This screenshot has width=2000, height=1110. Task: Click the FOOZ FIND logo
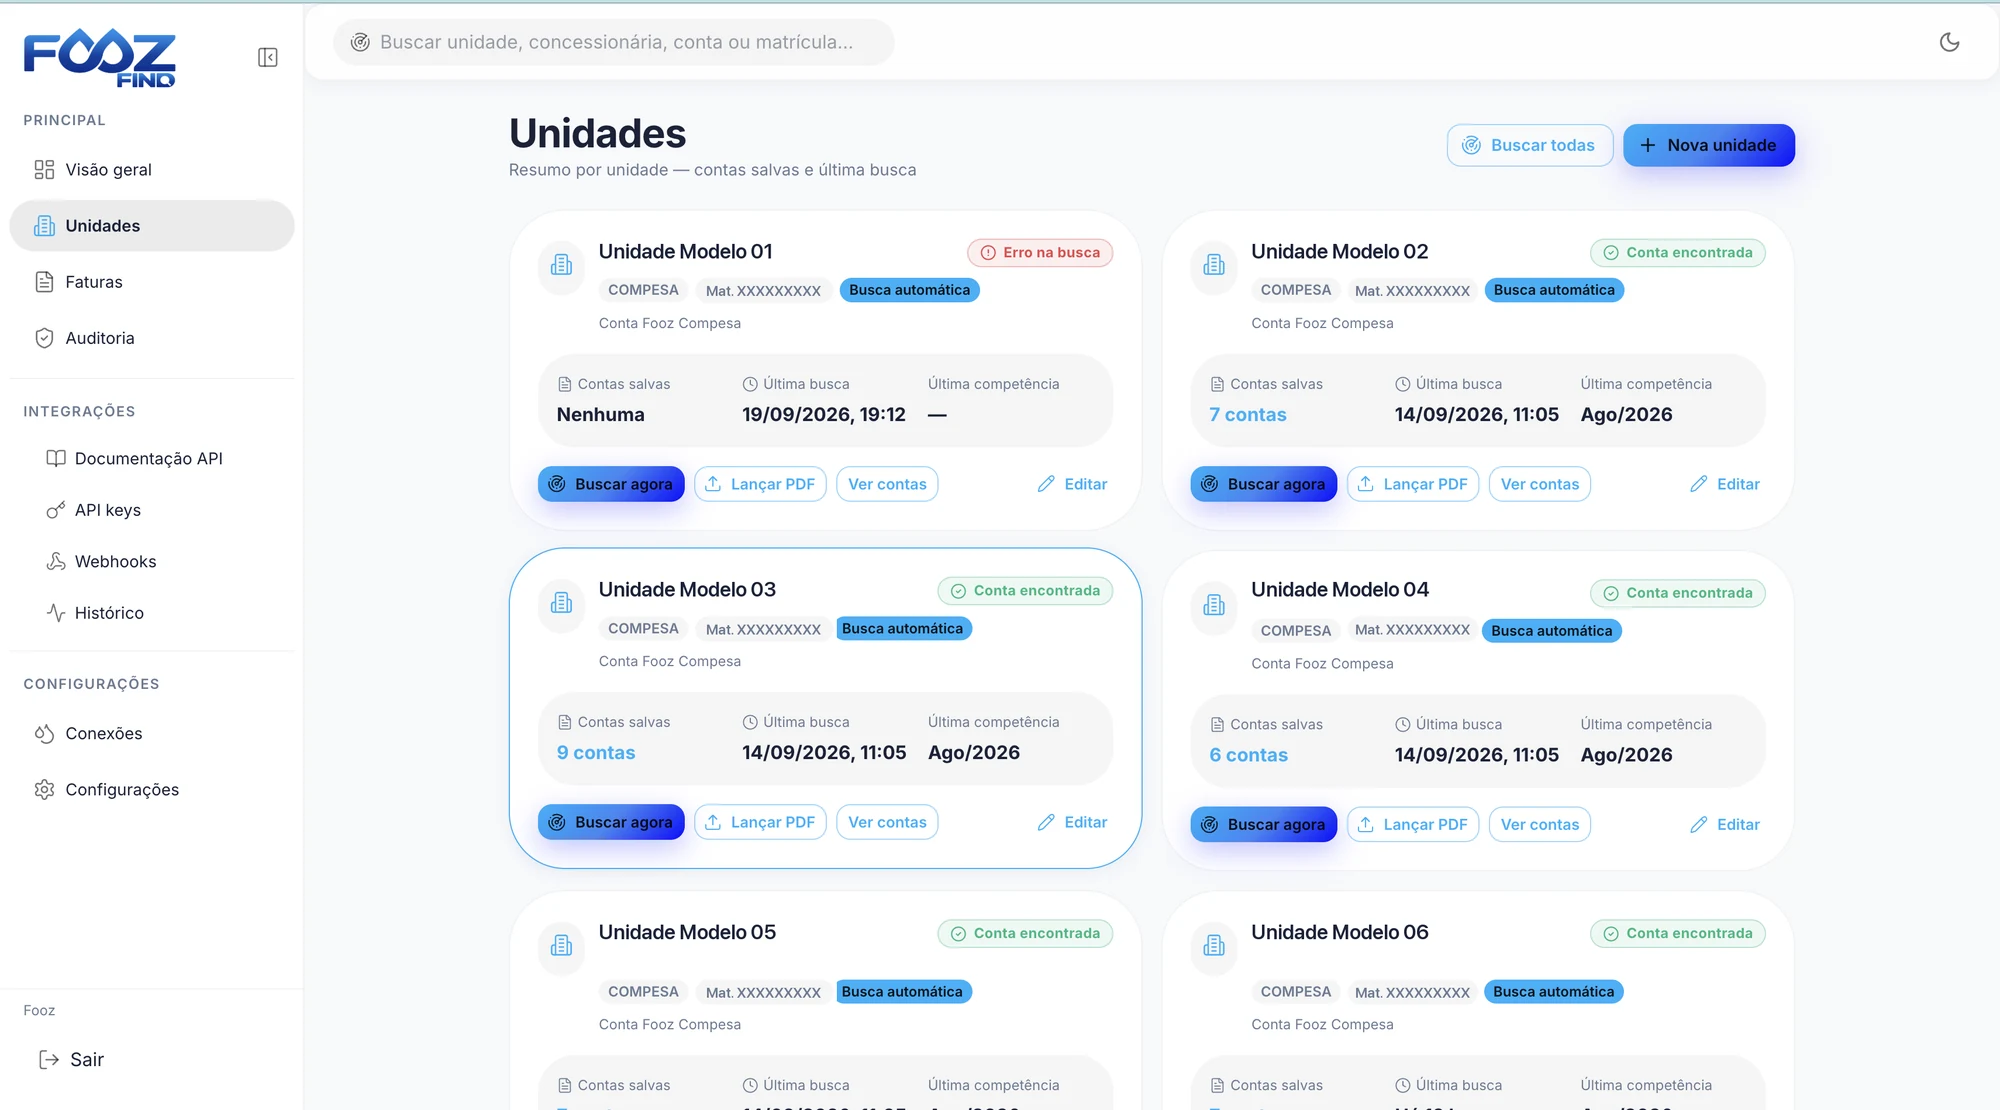tap(100, 58)
